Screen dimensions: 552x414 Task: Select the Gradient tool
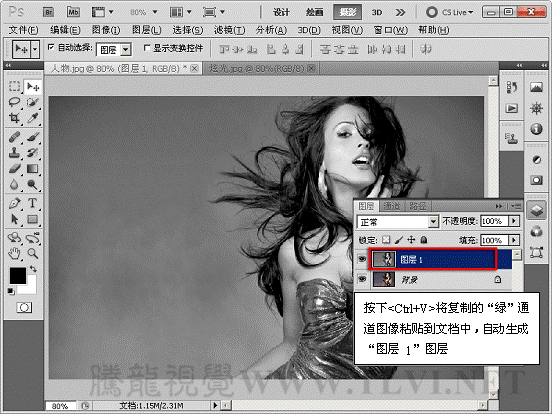tap(33, 169)
